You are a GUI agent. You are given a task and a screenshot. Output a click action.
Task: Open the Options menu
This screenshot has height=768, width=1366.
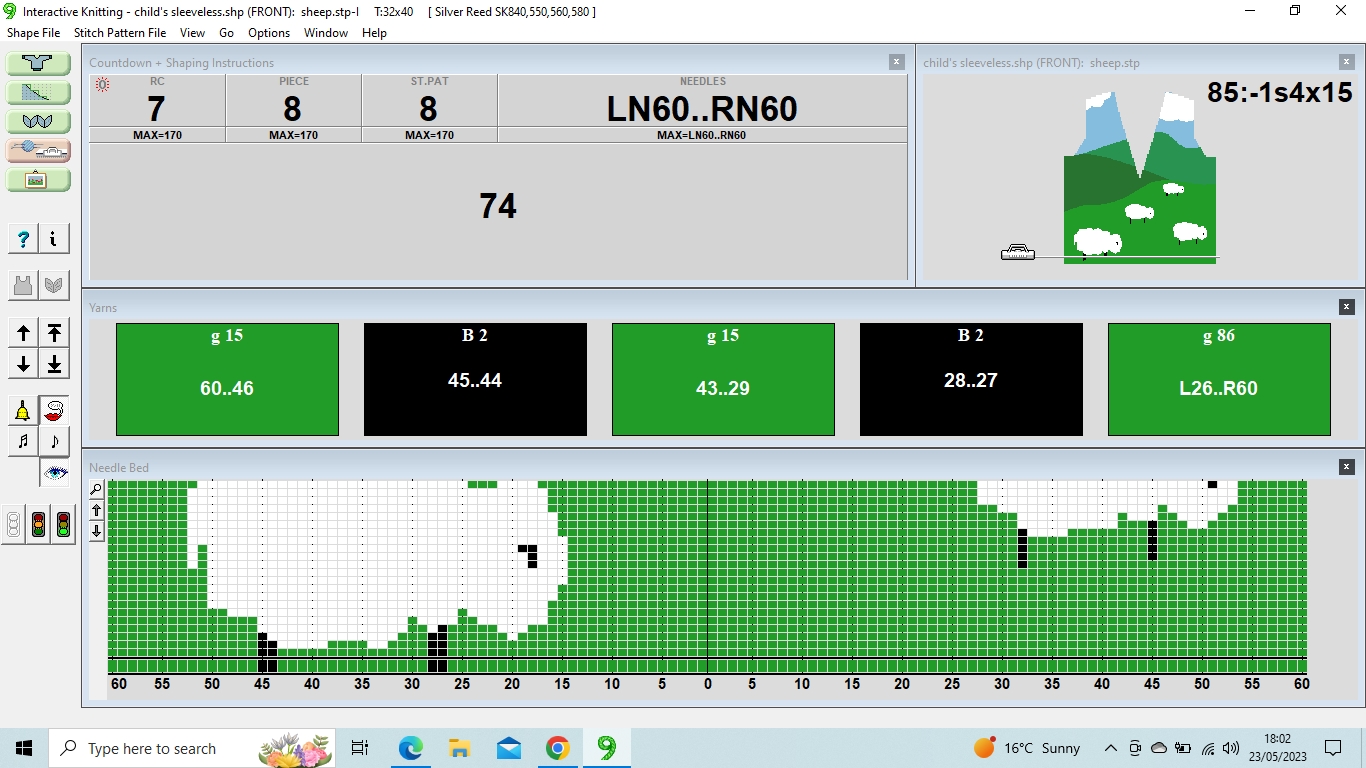pos(269,33)
